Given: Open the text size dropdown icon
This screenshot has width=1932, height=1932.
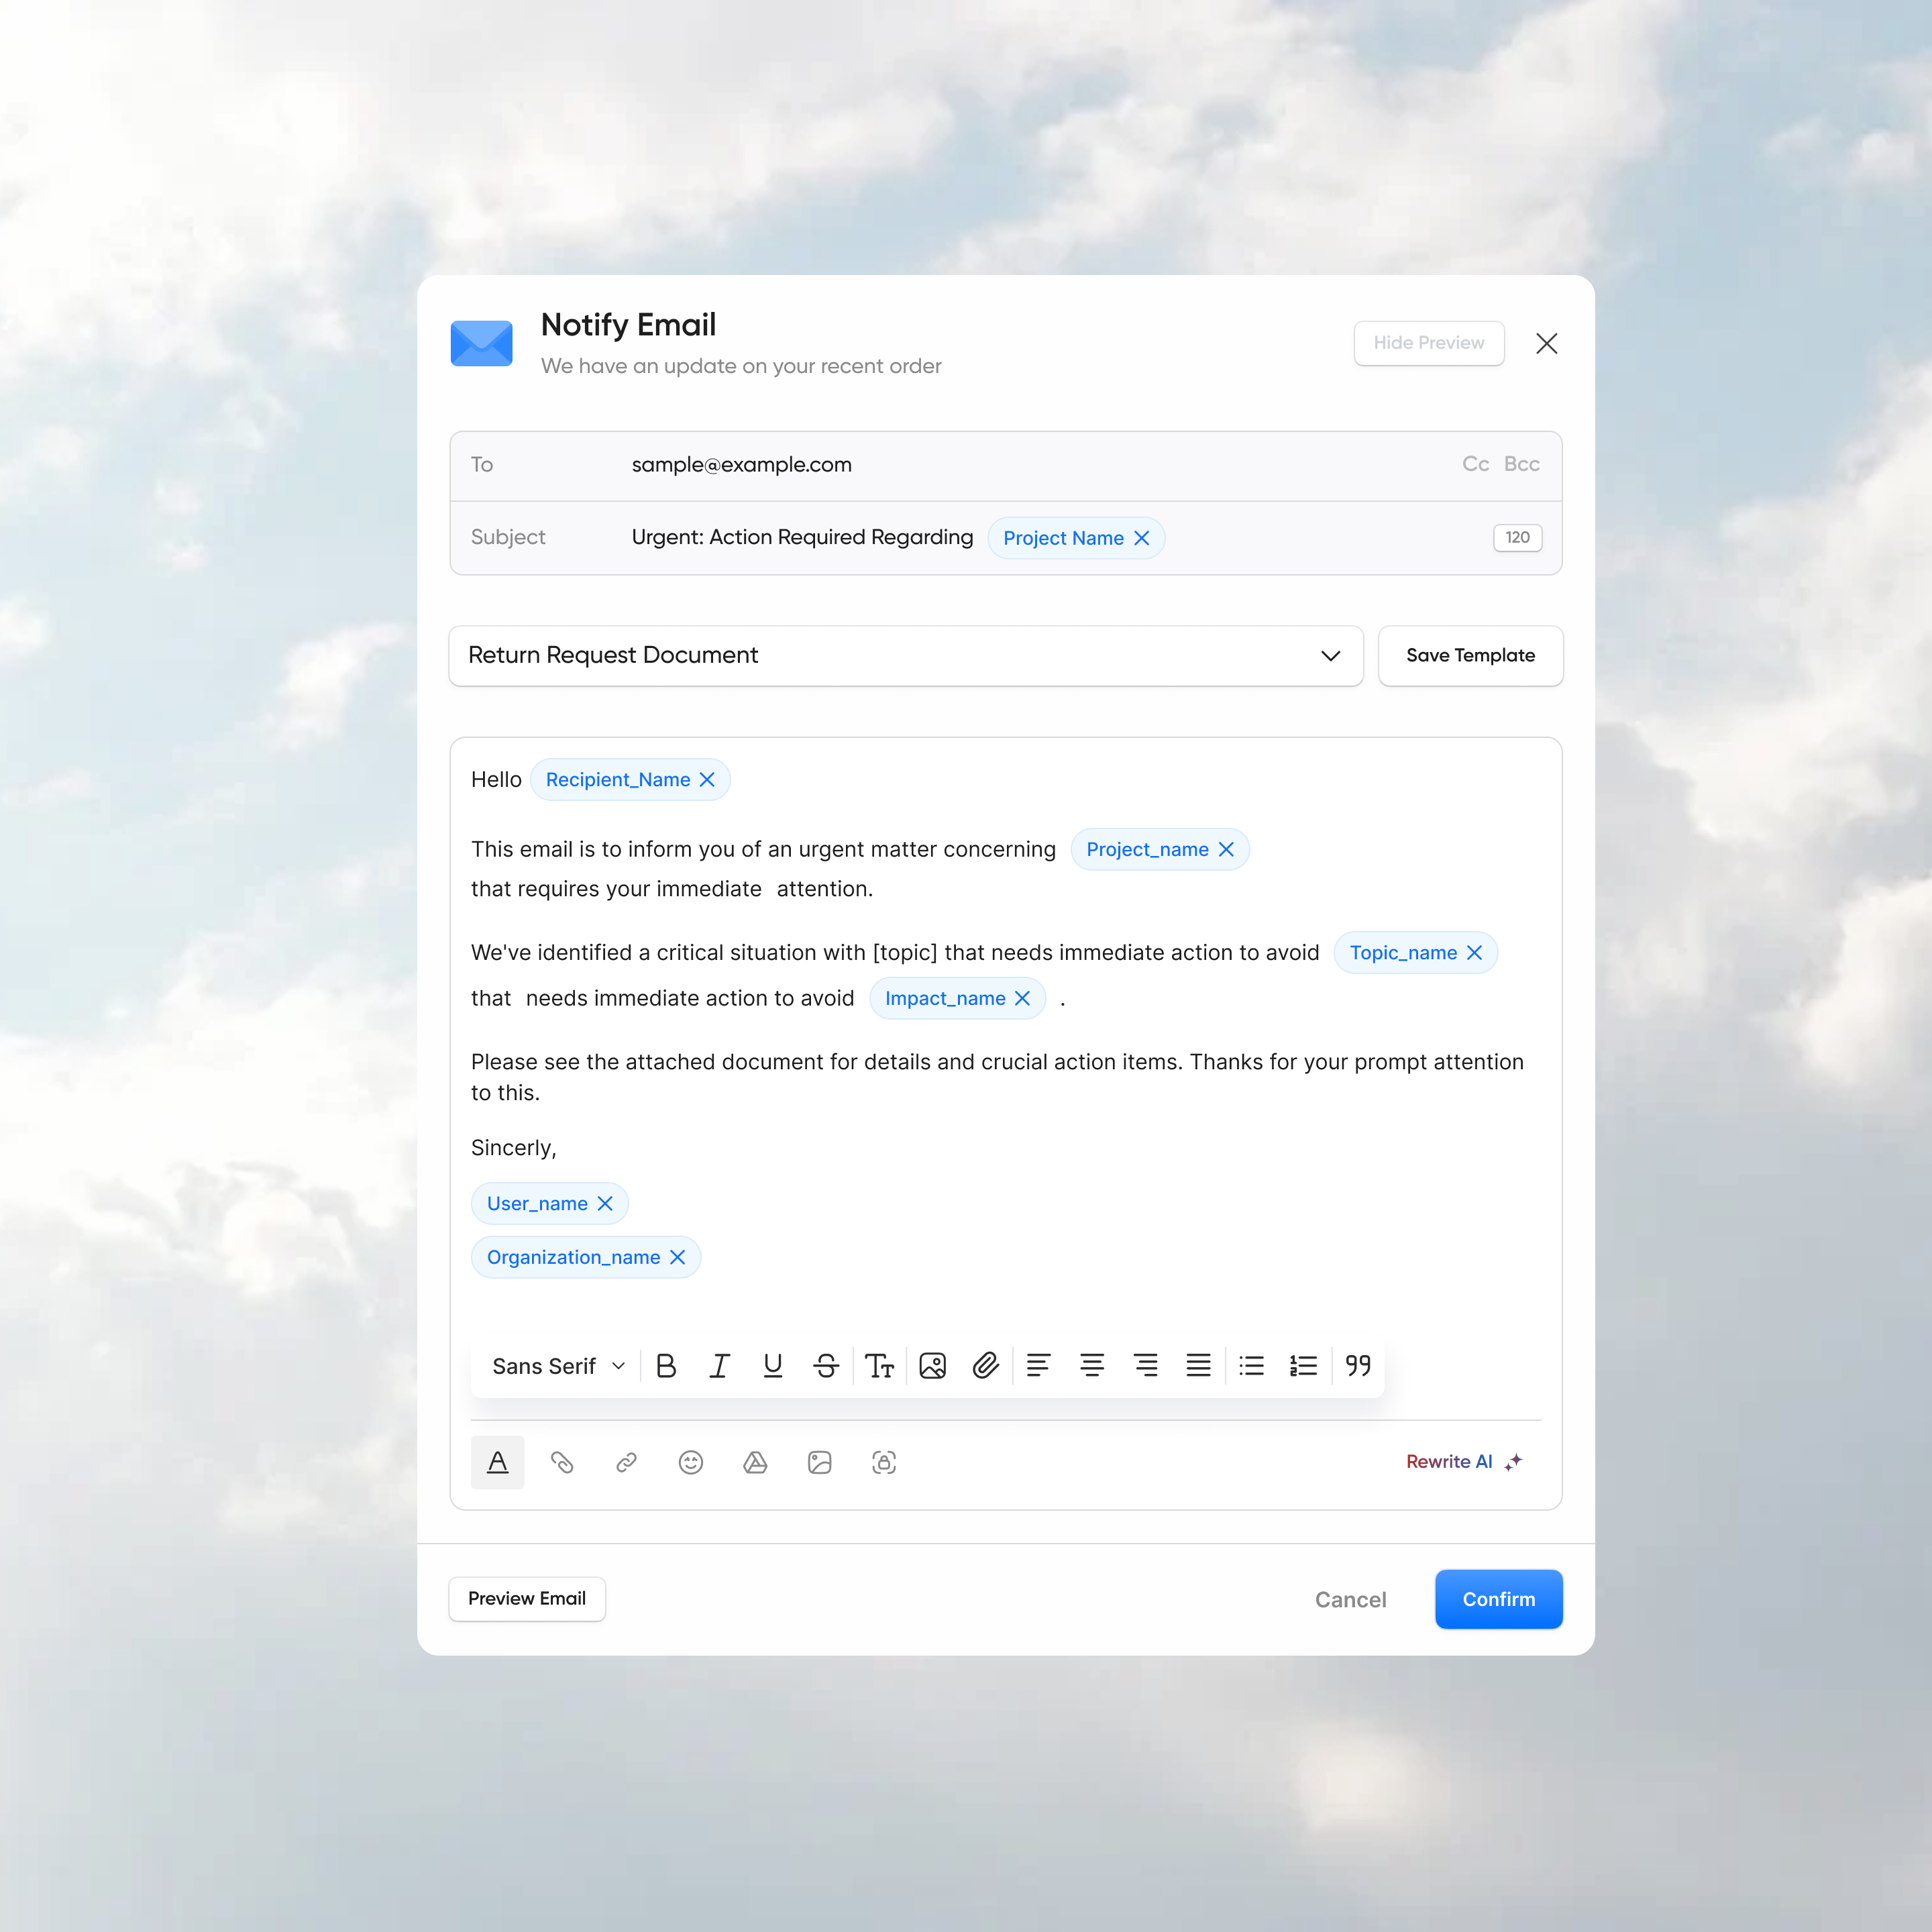Looking at the screenshot, I should click(879, 1365).
